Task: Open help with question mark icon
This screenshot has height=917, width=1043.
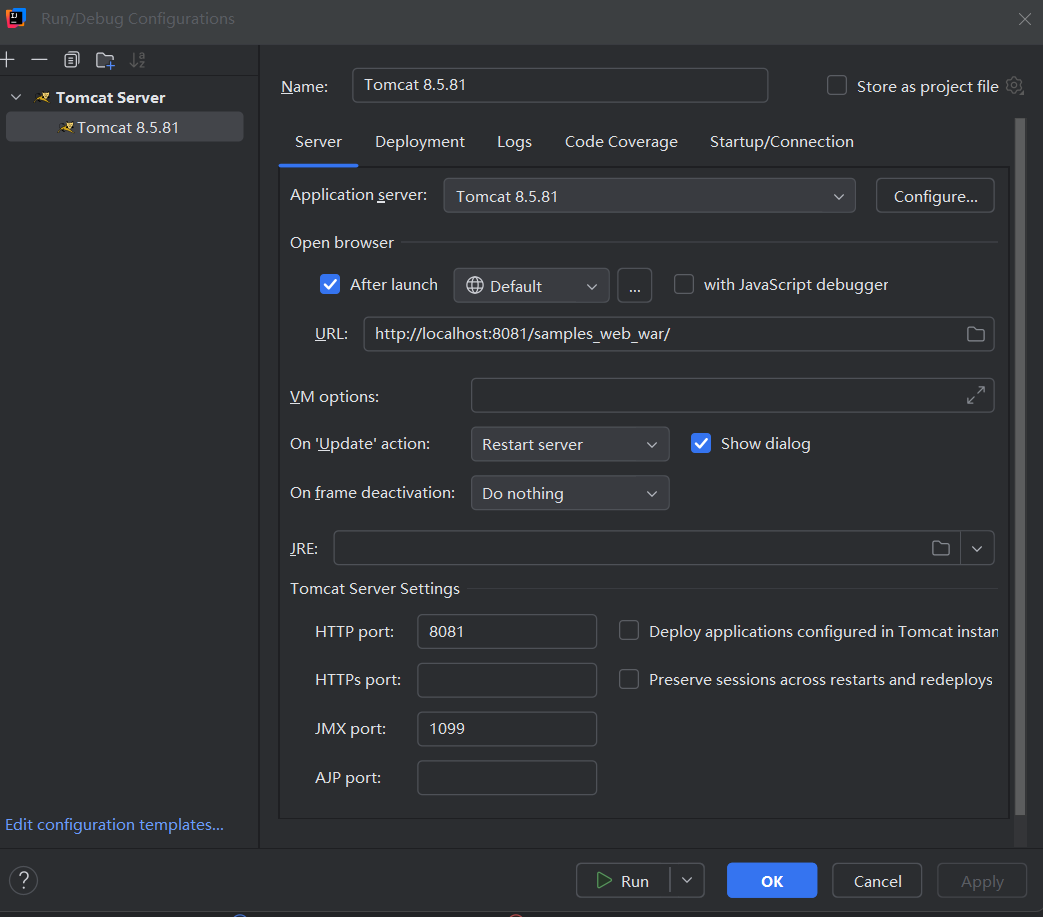Action: pos(23,880)
